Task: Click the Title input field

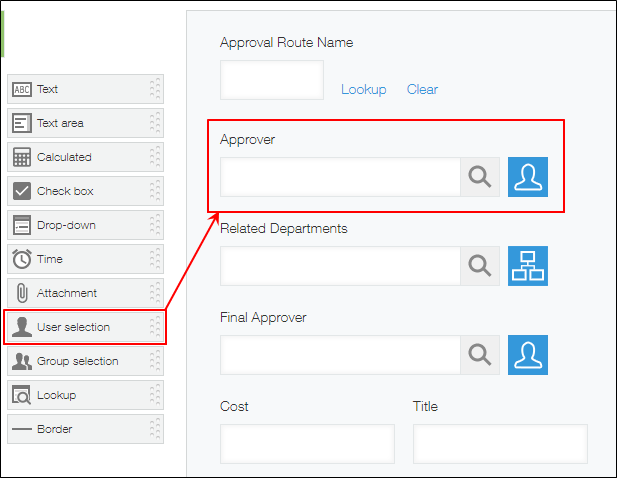Action: tap(499, 443)
